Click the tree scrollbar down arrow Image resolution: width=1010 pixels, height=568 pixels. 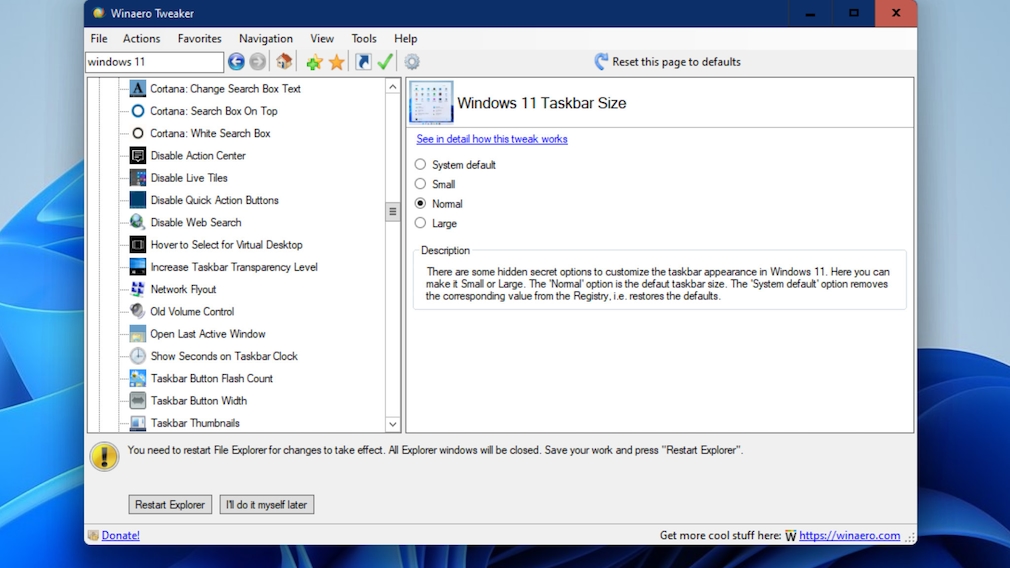coord(392,424)
